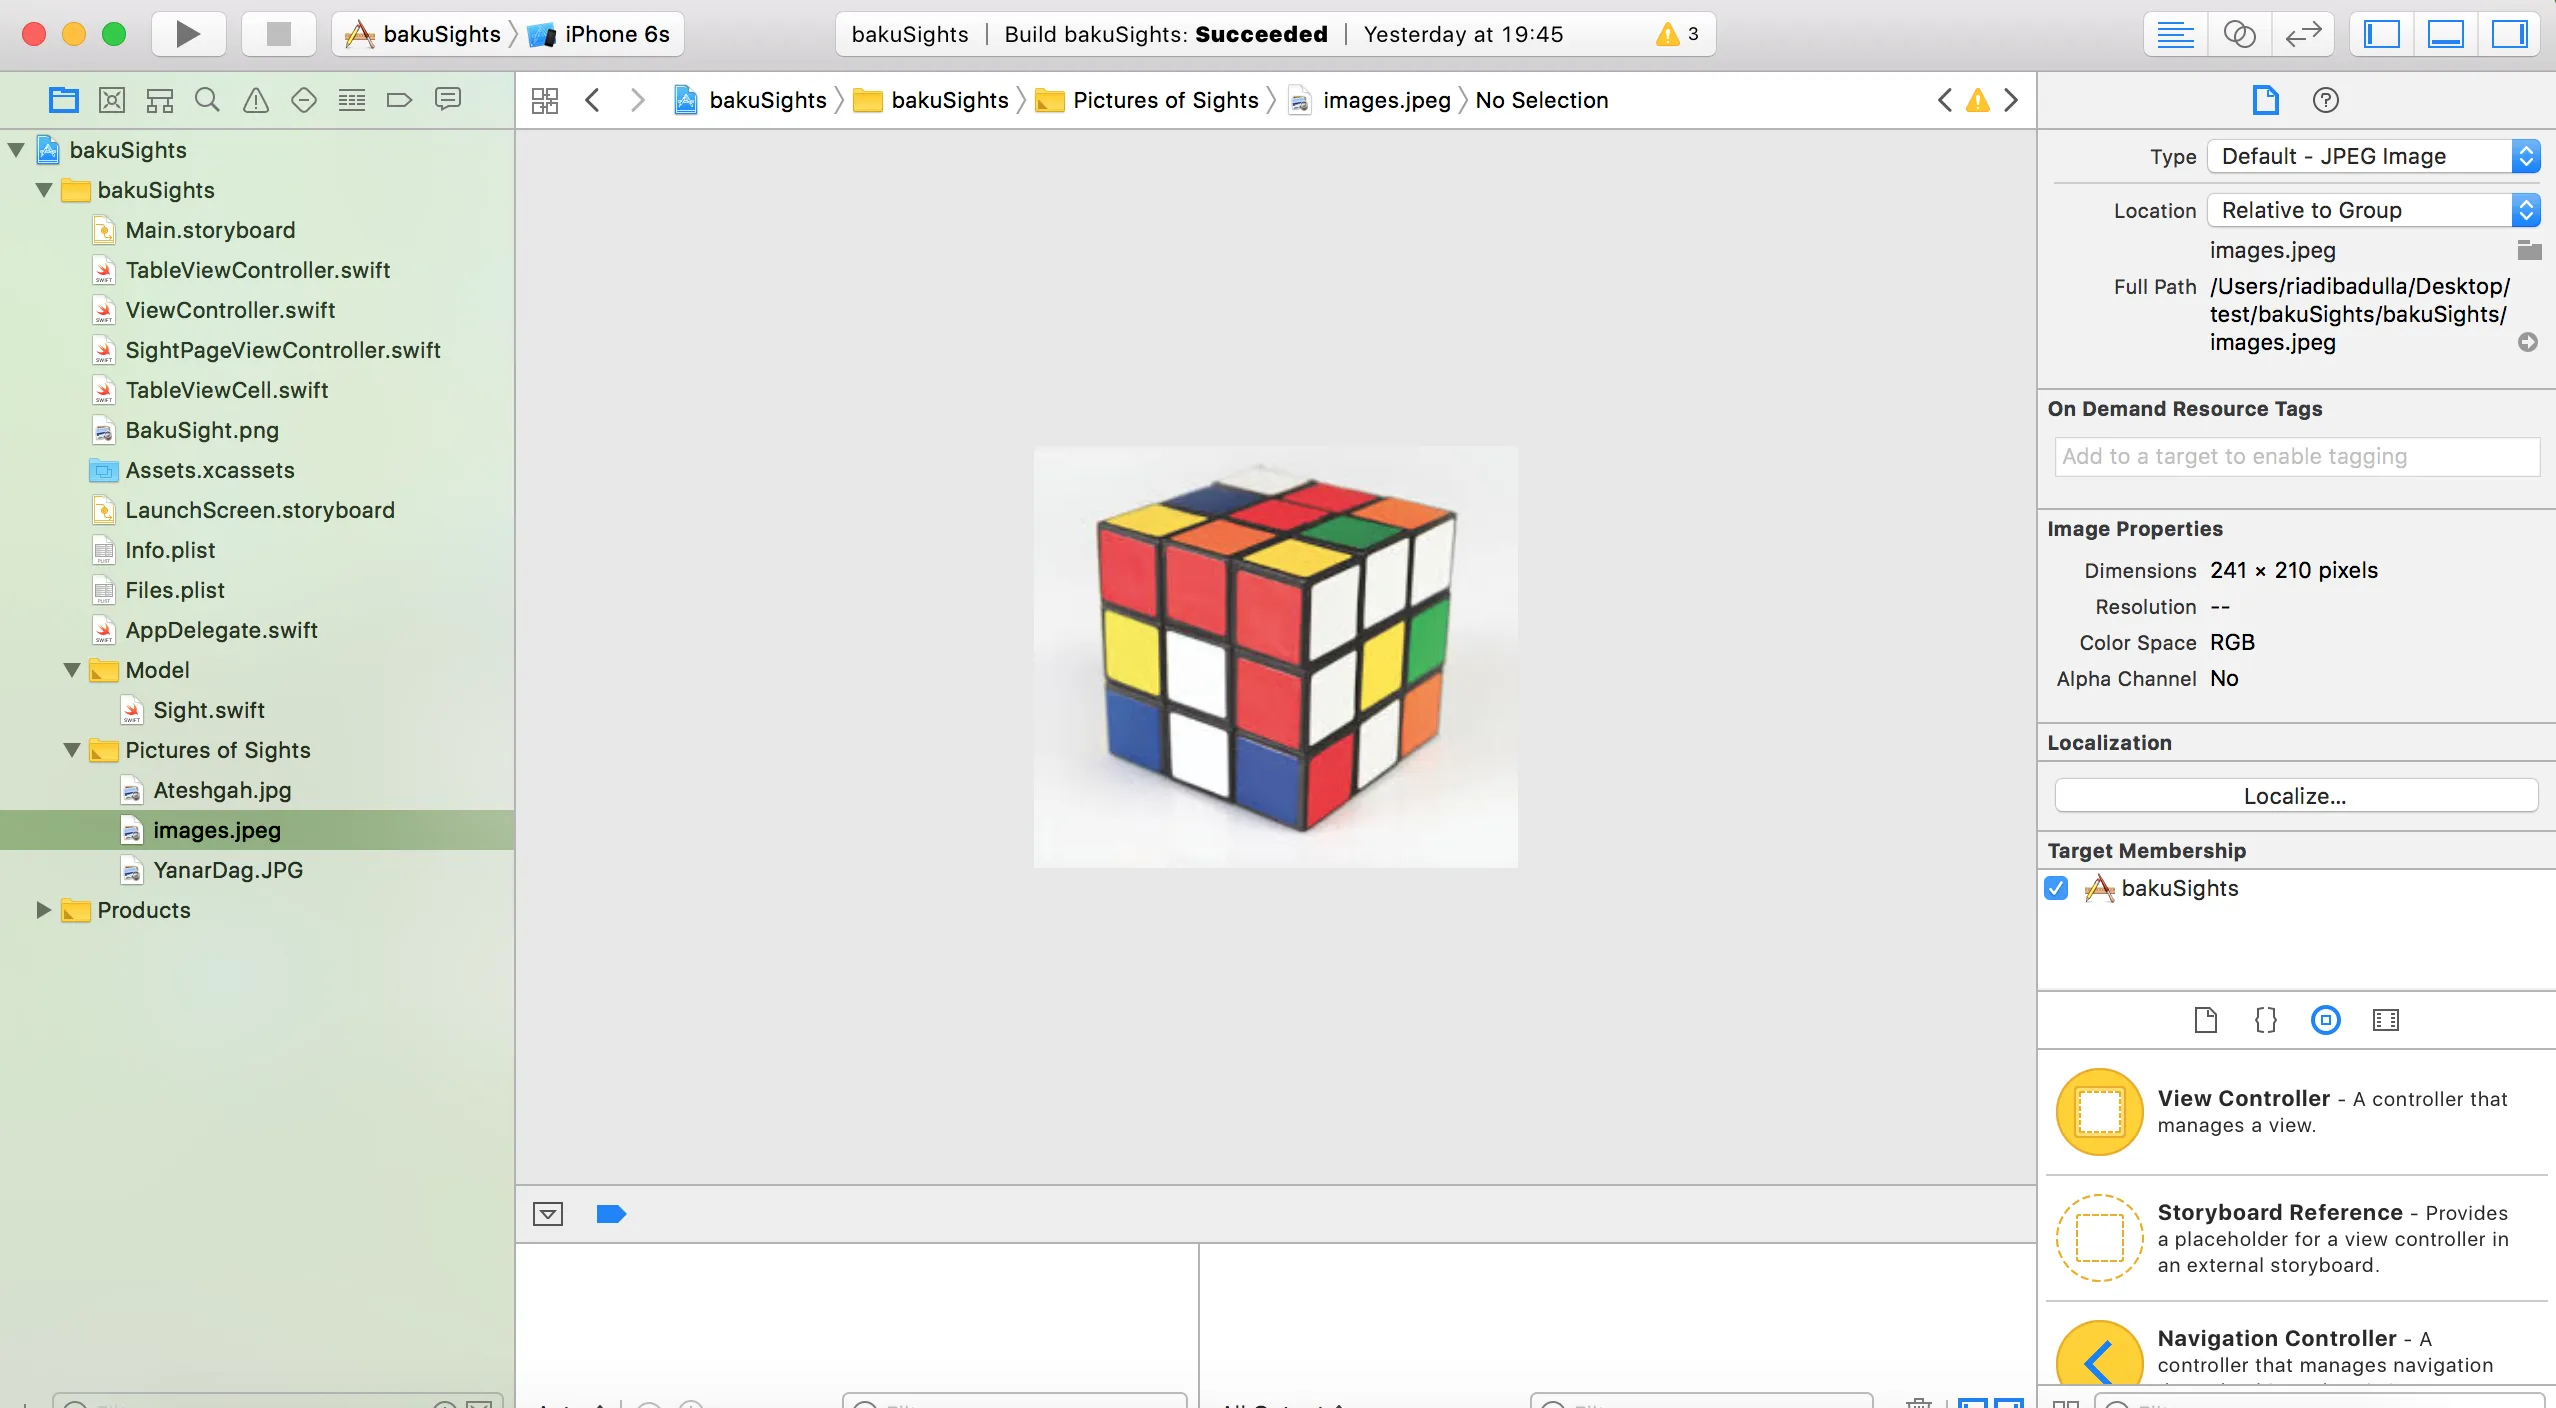2556x1408 pixels.
Task: Open the Issue navigator warning icon
Action: (x=256, y=100)
